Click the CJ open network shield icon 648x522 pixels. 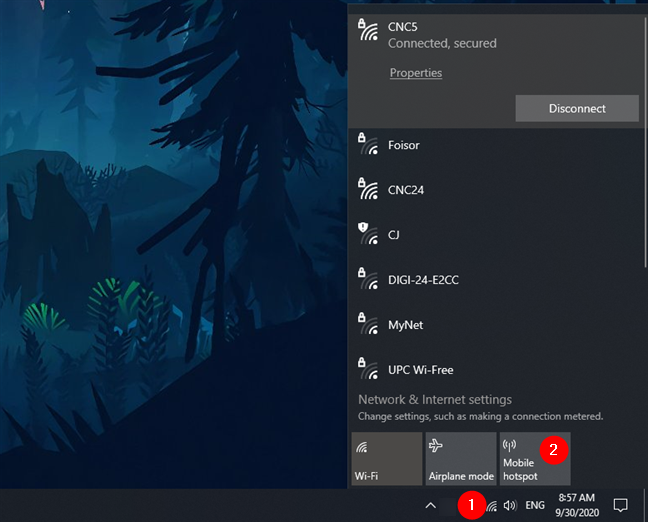[368, 234]
